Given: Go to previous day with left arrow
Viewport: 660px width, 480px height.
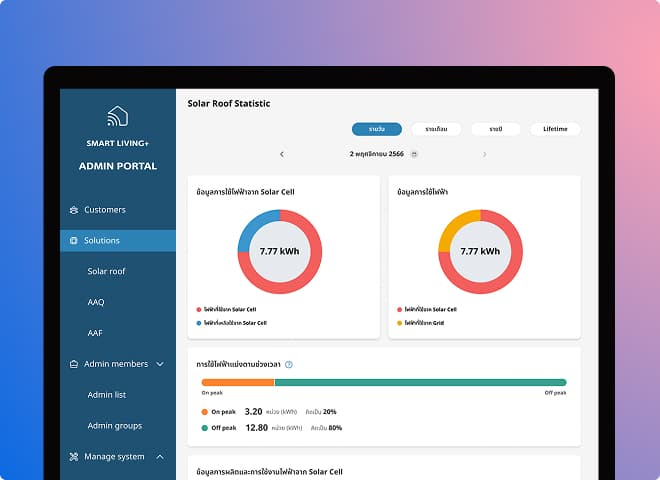Looking at the screenshot, I should [x=282, y=155].
